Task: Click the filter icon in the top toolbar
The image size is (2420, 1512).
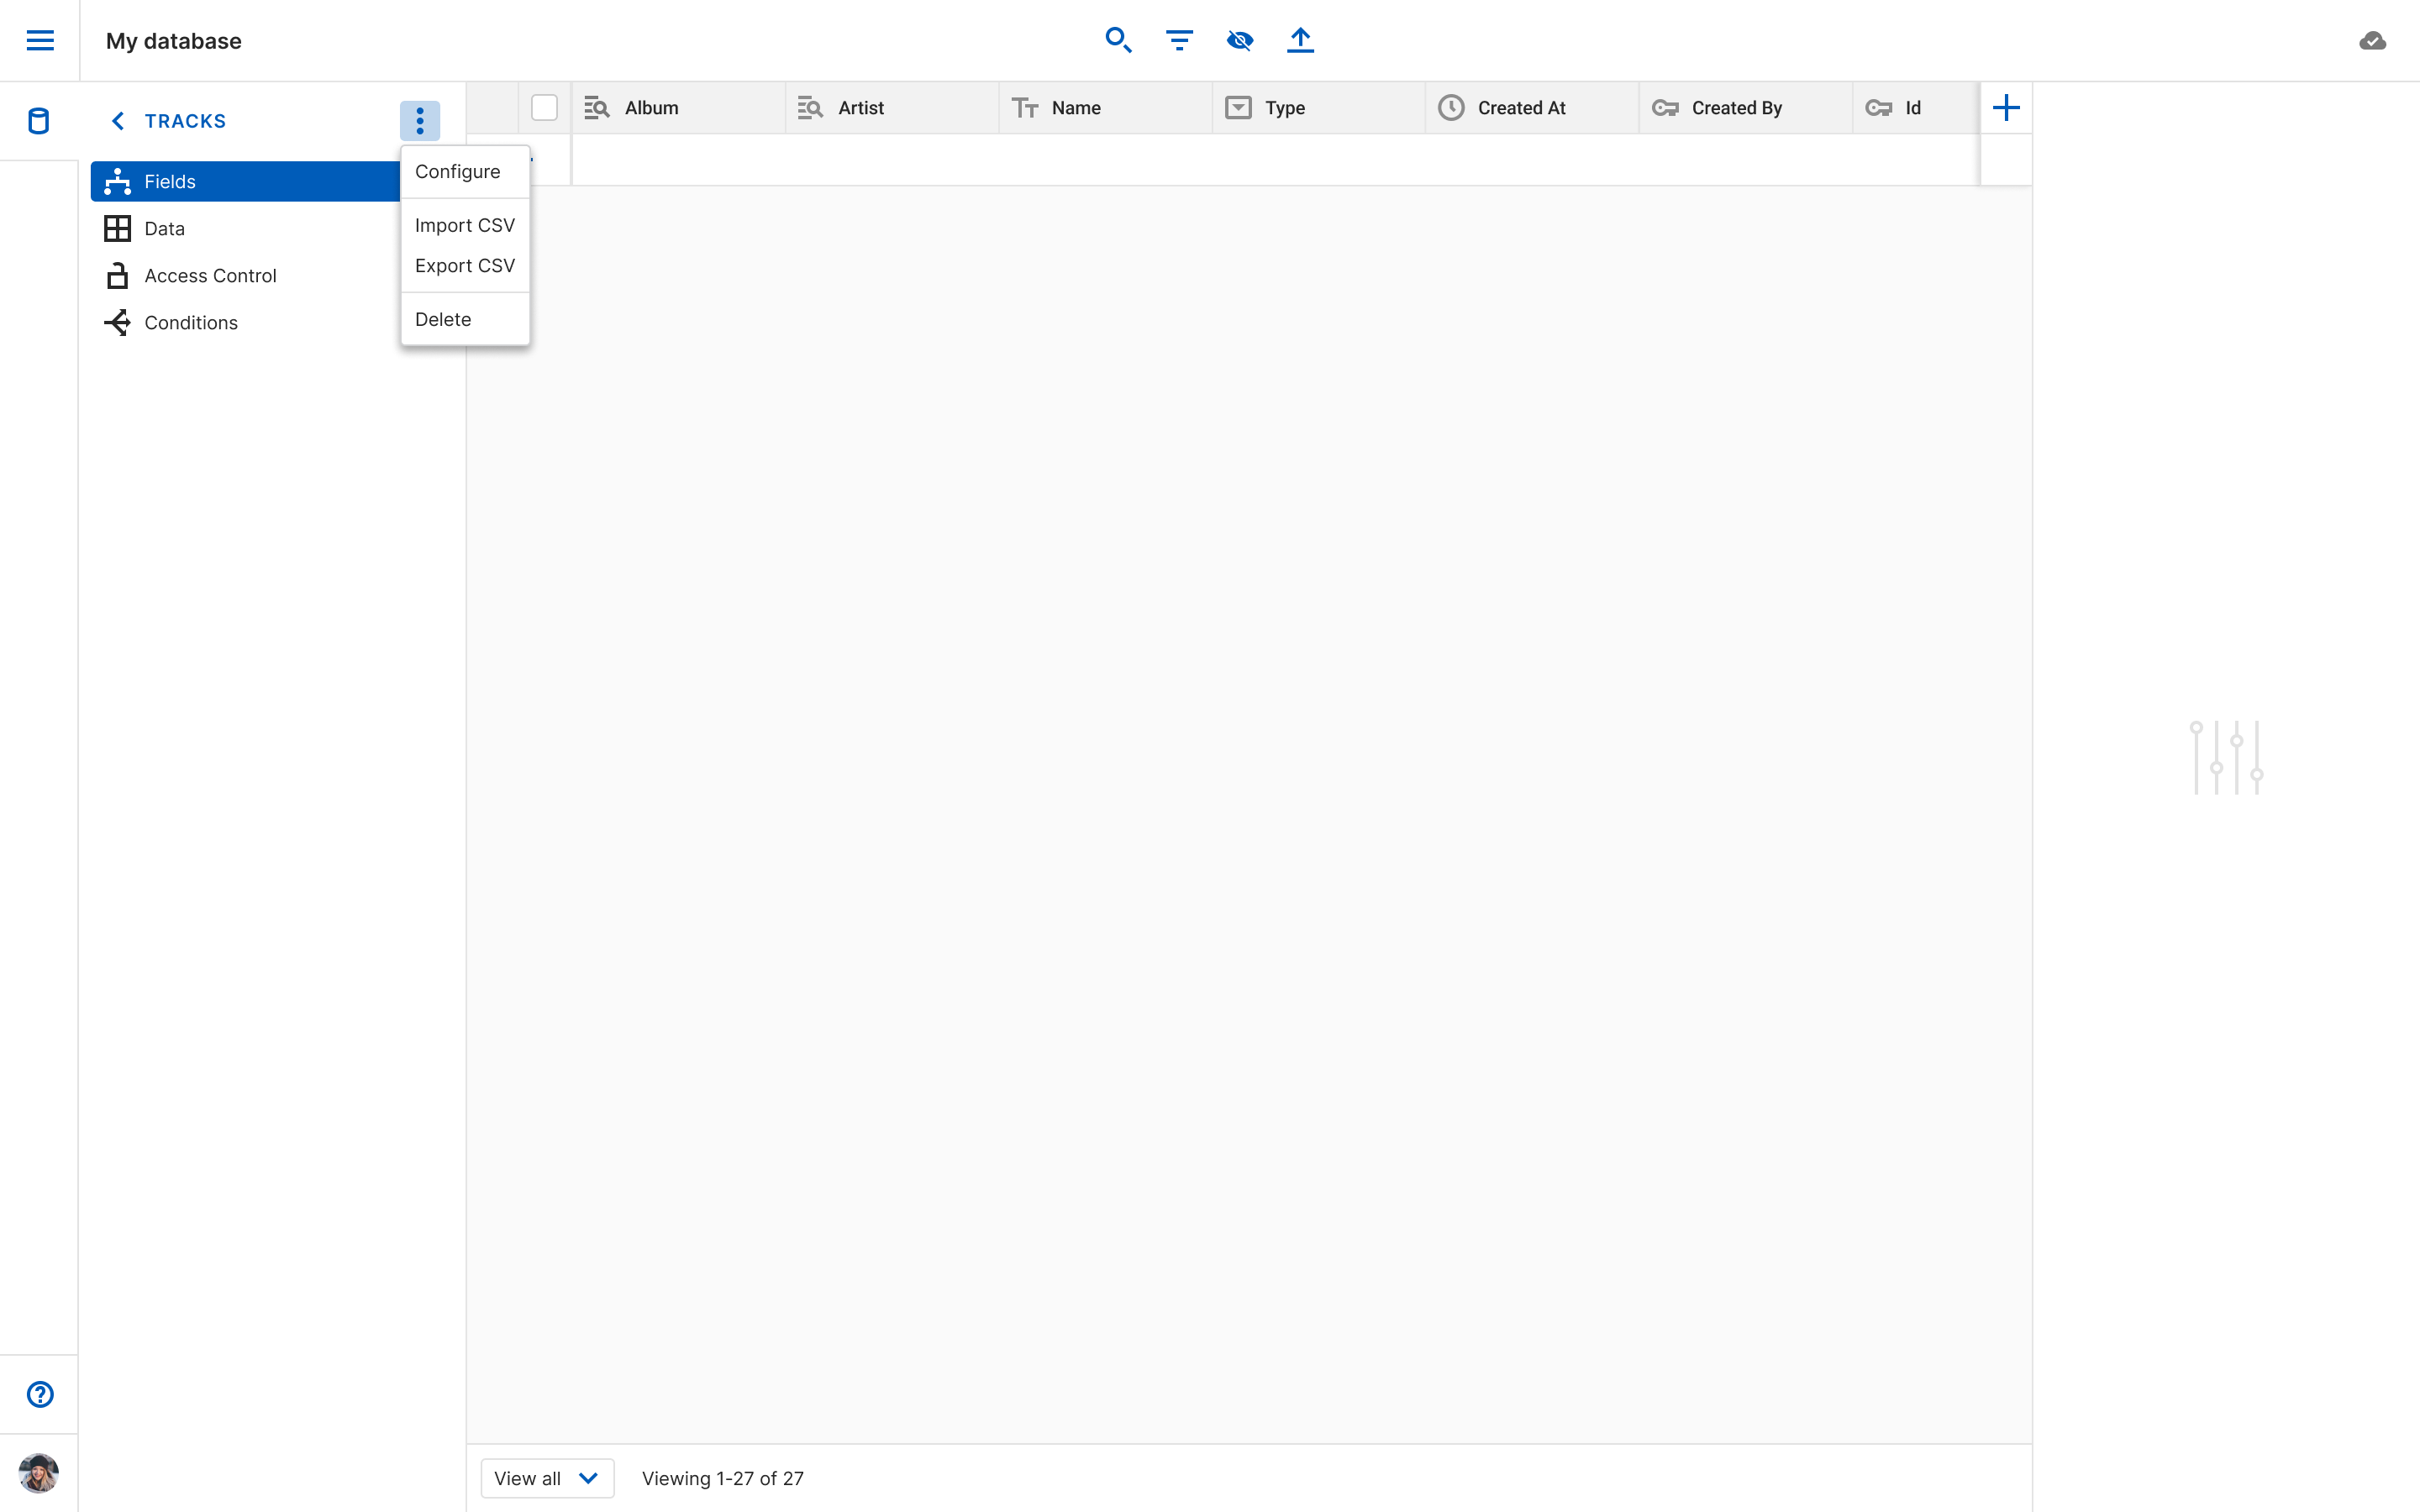Action: tap(1179, 40)
